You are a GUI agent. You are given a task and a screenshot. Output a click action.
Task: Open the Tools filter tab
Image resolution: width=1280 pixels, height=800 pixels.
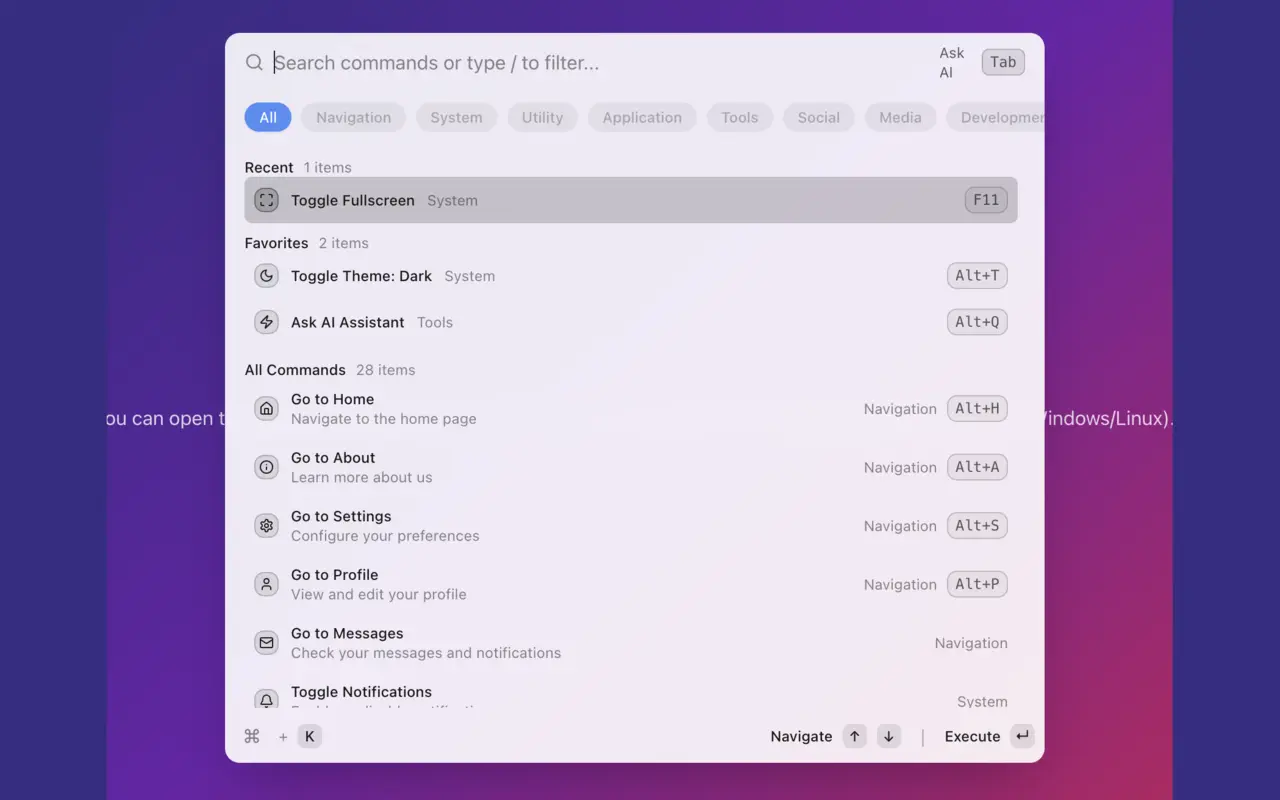(740, 117)
